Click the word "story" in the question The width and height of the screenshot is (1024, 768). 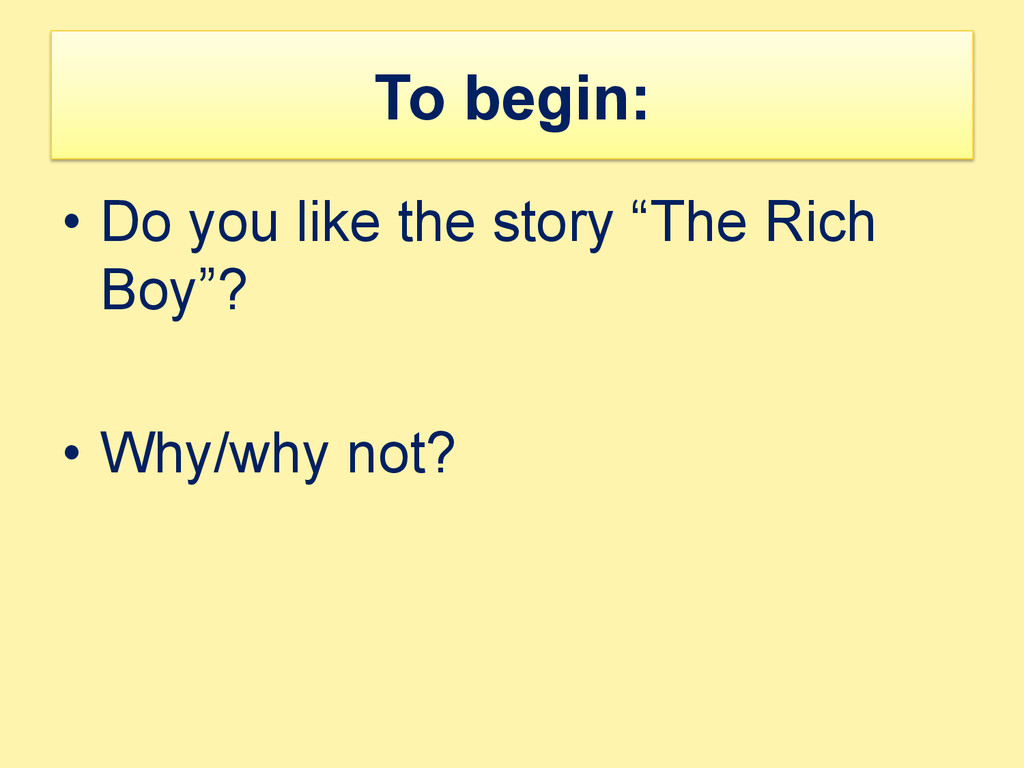(x=552, y=225)
